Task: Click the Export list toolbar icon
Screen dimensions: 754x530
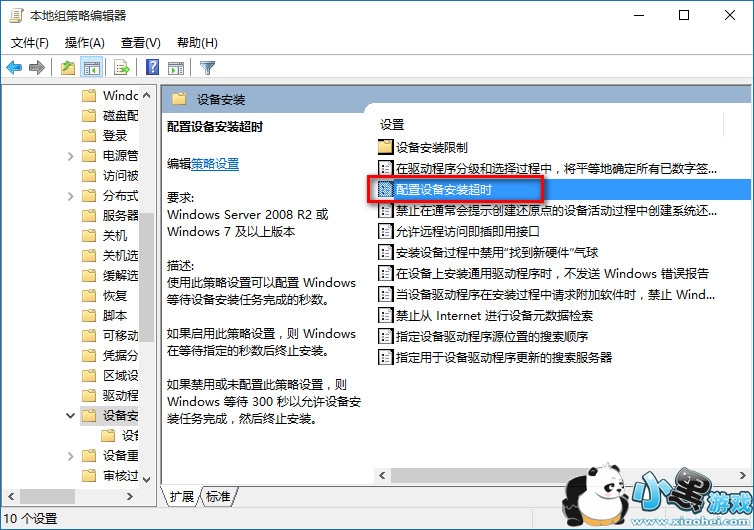Action: pos(122,67)
